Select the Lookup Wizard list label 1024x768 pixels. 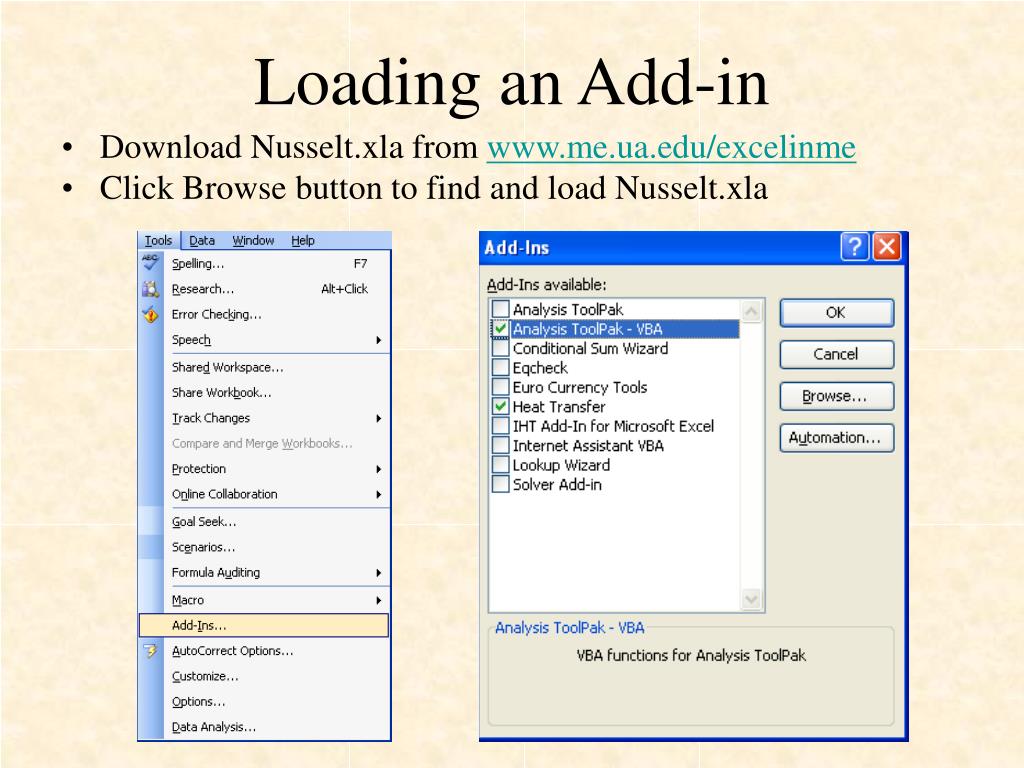561,465
